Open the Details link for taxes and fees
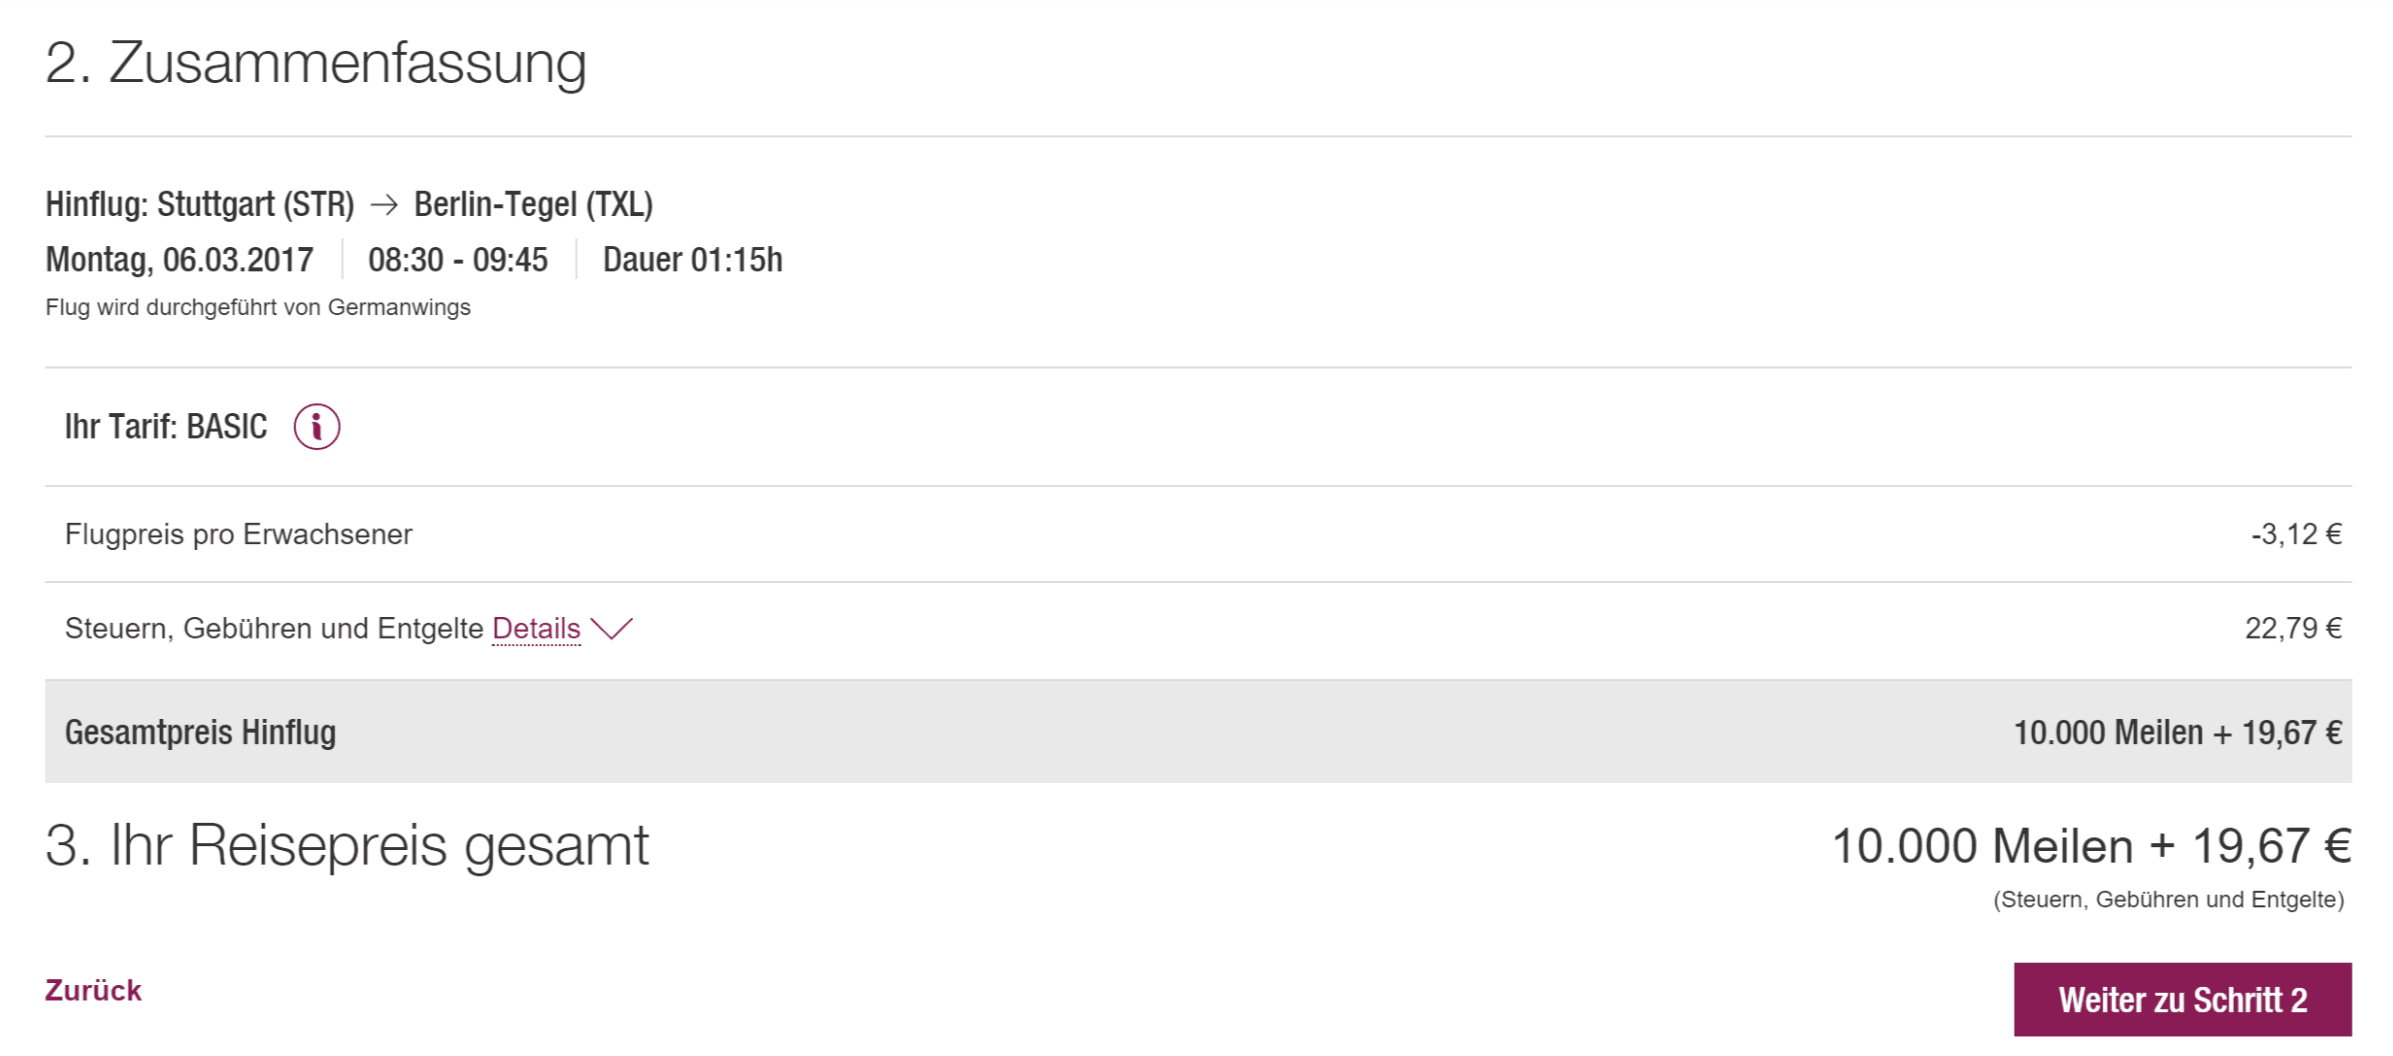This screenshot has height=1056, width=2393. coord(536,628)
